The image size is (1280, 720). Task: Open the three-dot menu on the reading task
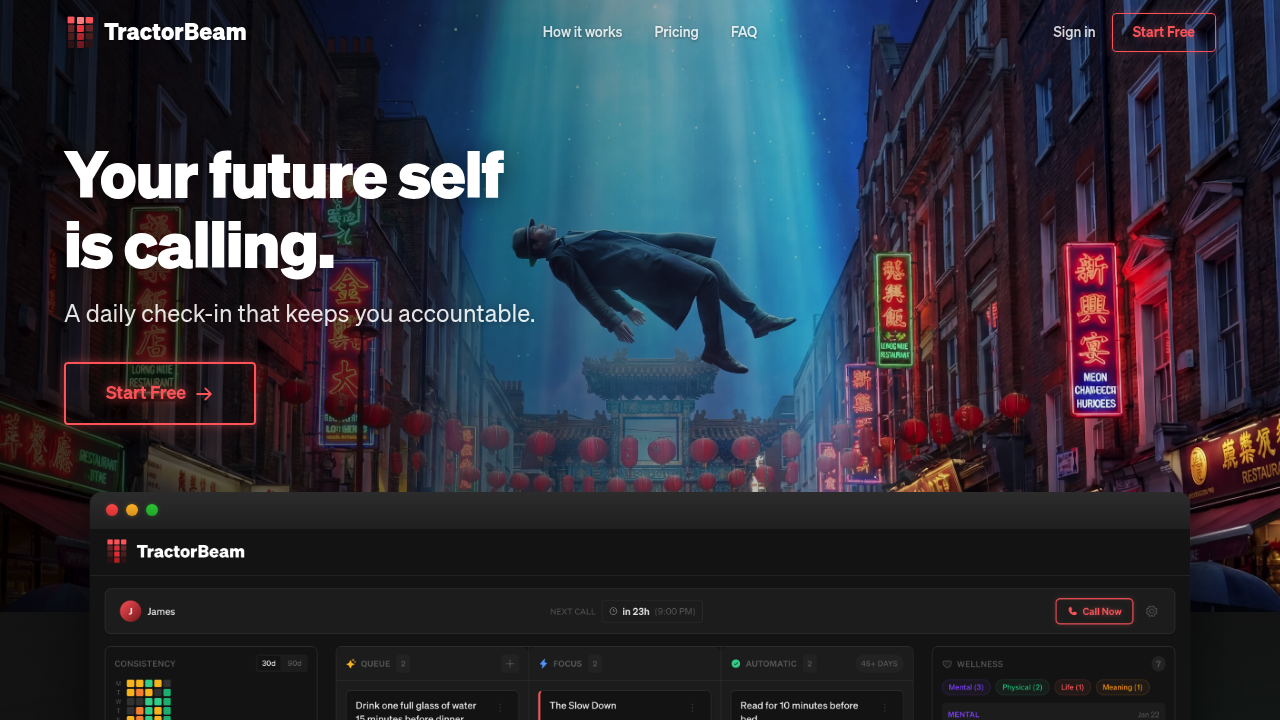click(885, 707)
